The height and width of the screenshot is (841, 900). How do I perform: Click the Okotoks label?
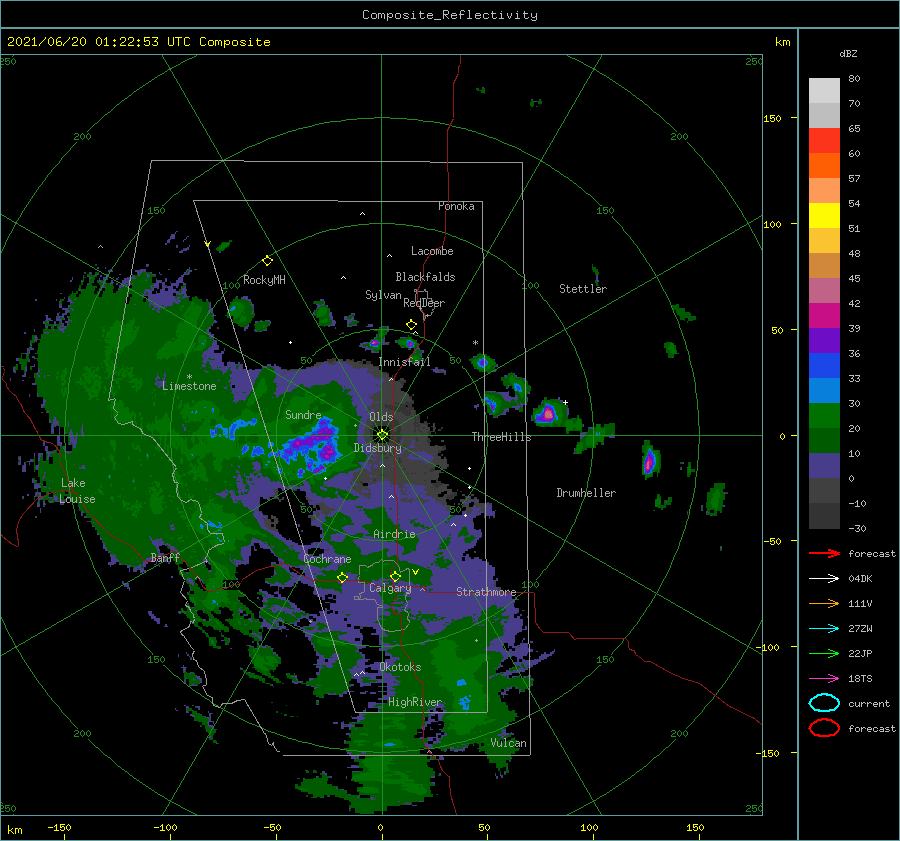400,668
